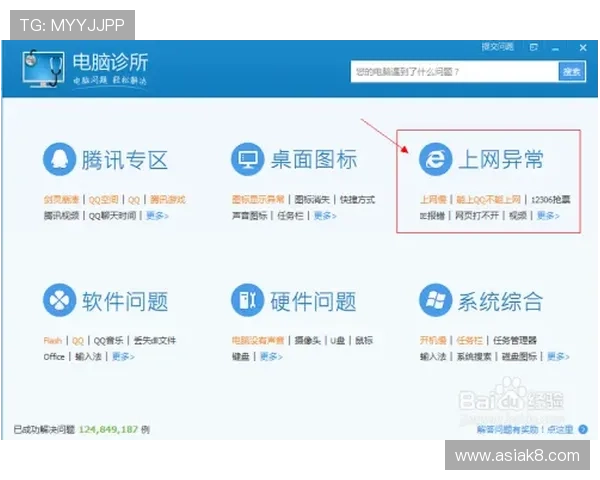Select 任务栏 link under 桌面图标
This screenshot has width=600, height=480.
click(290, 216)
